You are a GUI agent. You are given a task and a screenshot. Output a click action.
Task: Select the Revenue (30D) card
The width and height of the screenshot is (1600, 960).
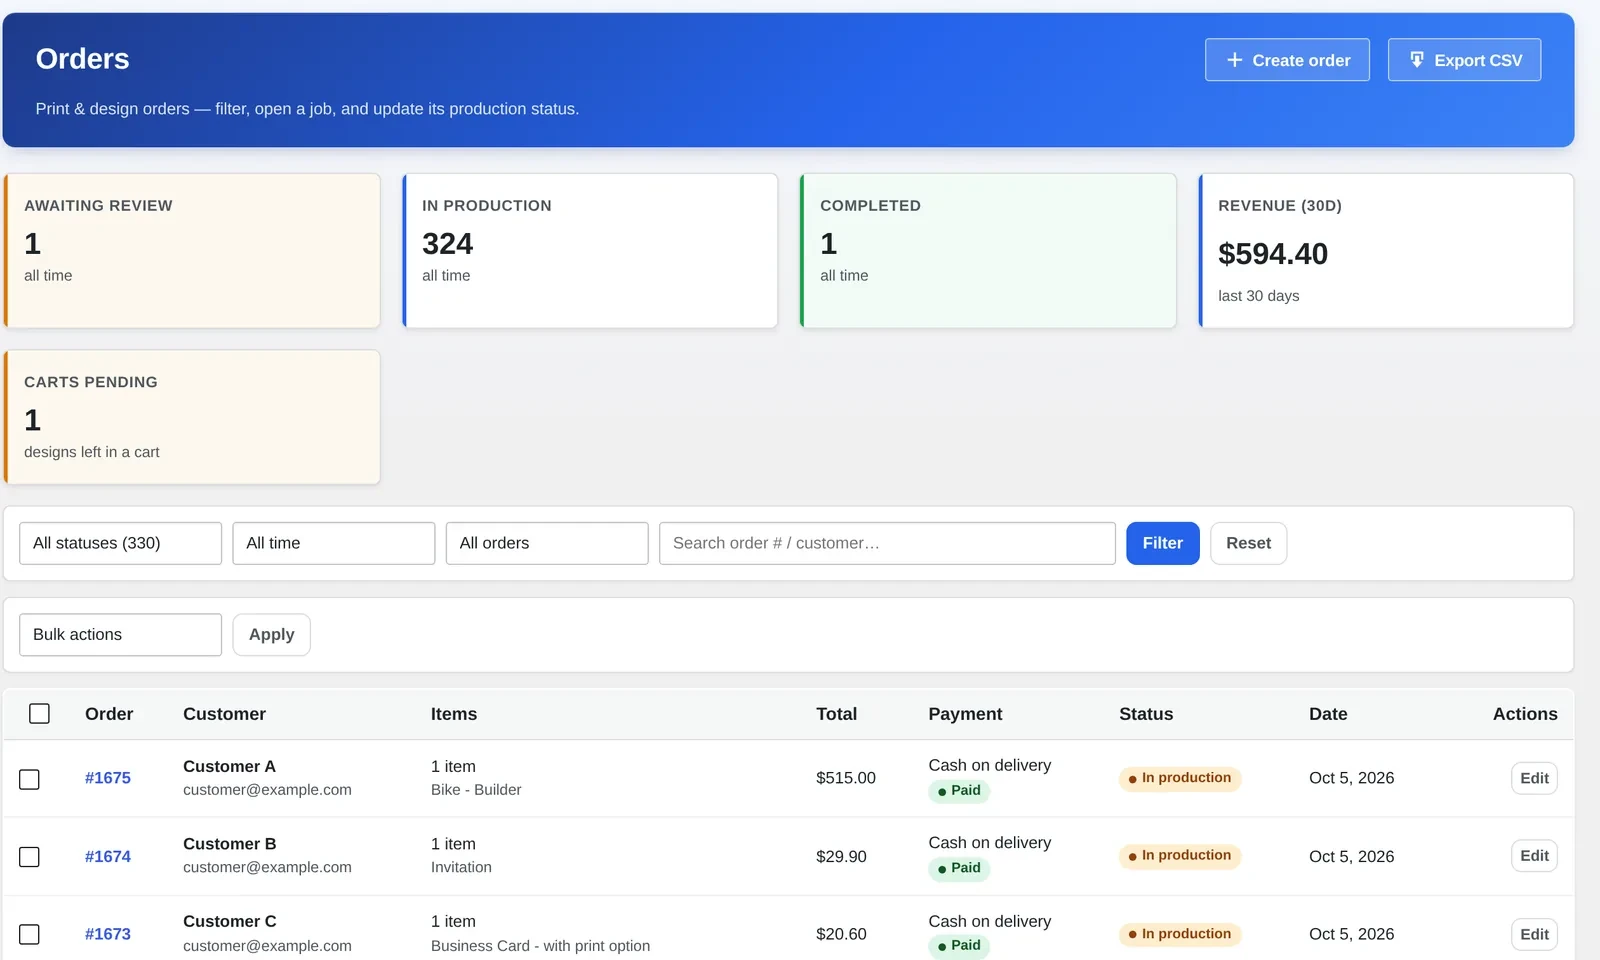point(1386,251)
